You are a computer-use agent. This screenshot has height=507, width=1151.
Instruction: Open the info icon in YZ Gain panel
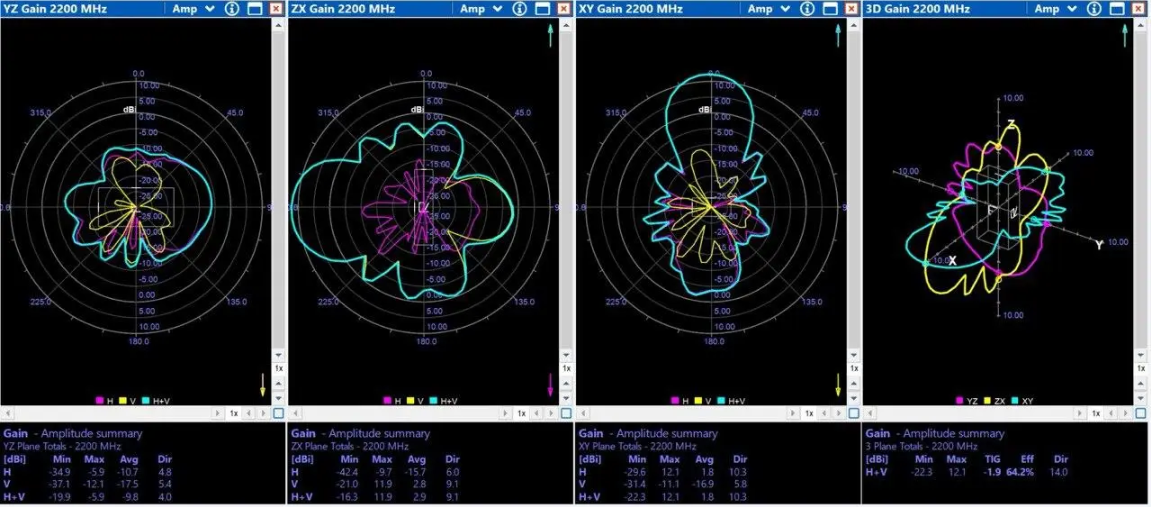tap(231, 9)
